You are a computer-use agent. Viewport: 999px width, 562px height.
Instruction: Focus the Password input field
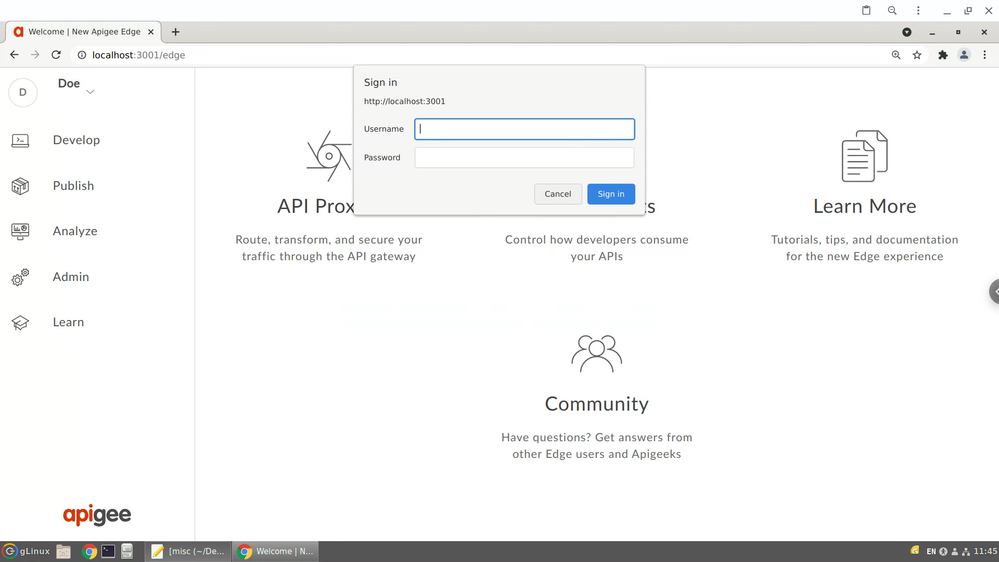click(524, 157)
